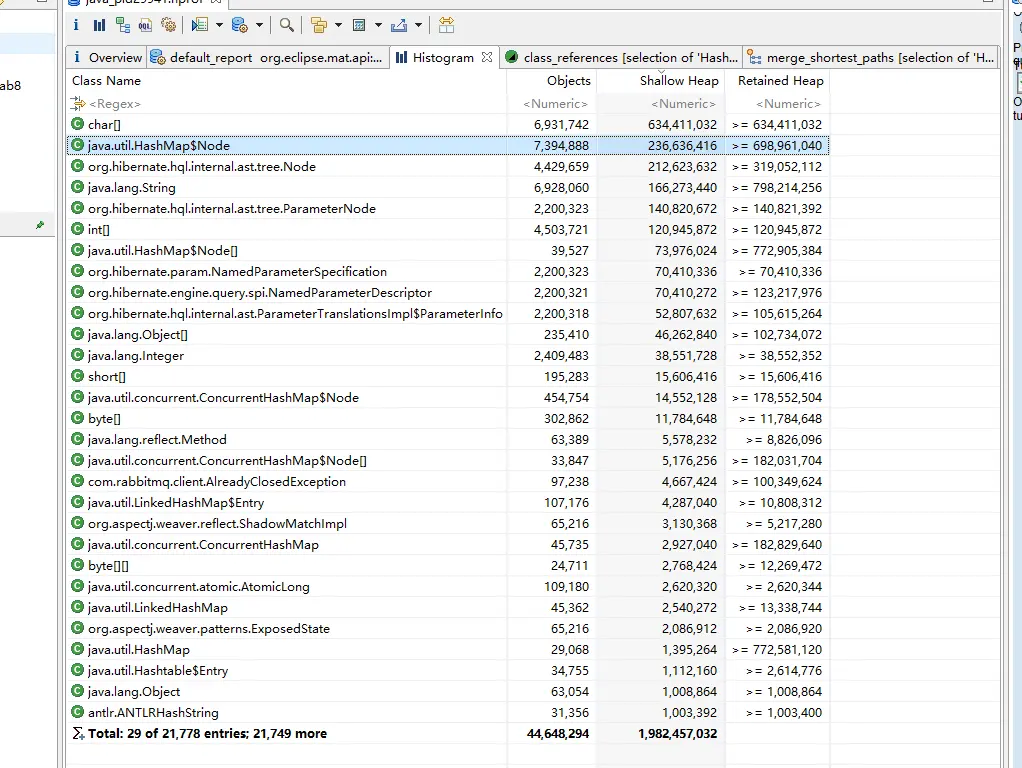
Task: Click the Histogram bar-chart toolbar icon
Action: click(99, 25)
